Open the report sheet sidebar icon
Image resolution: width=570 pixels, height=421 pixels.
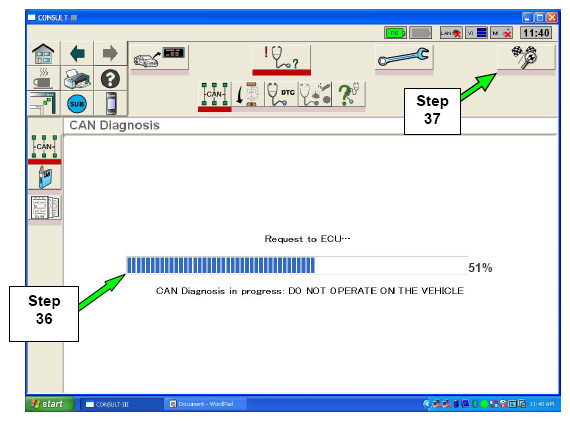(x=44, y=208)
